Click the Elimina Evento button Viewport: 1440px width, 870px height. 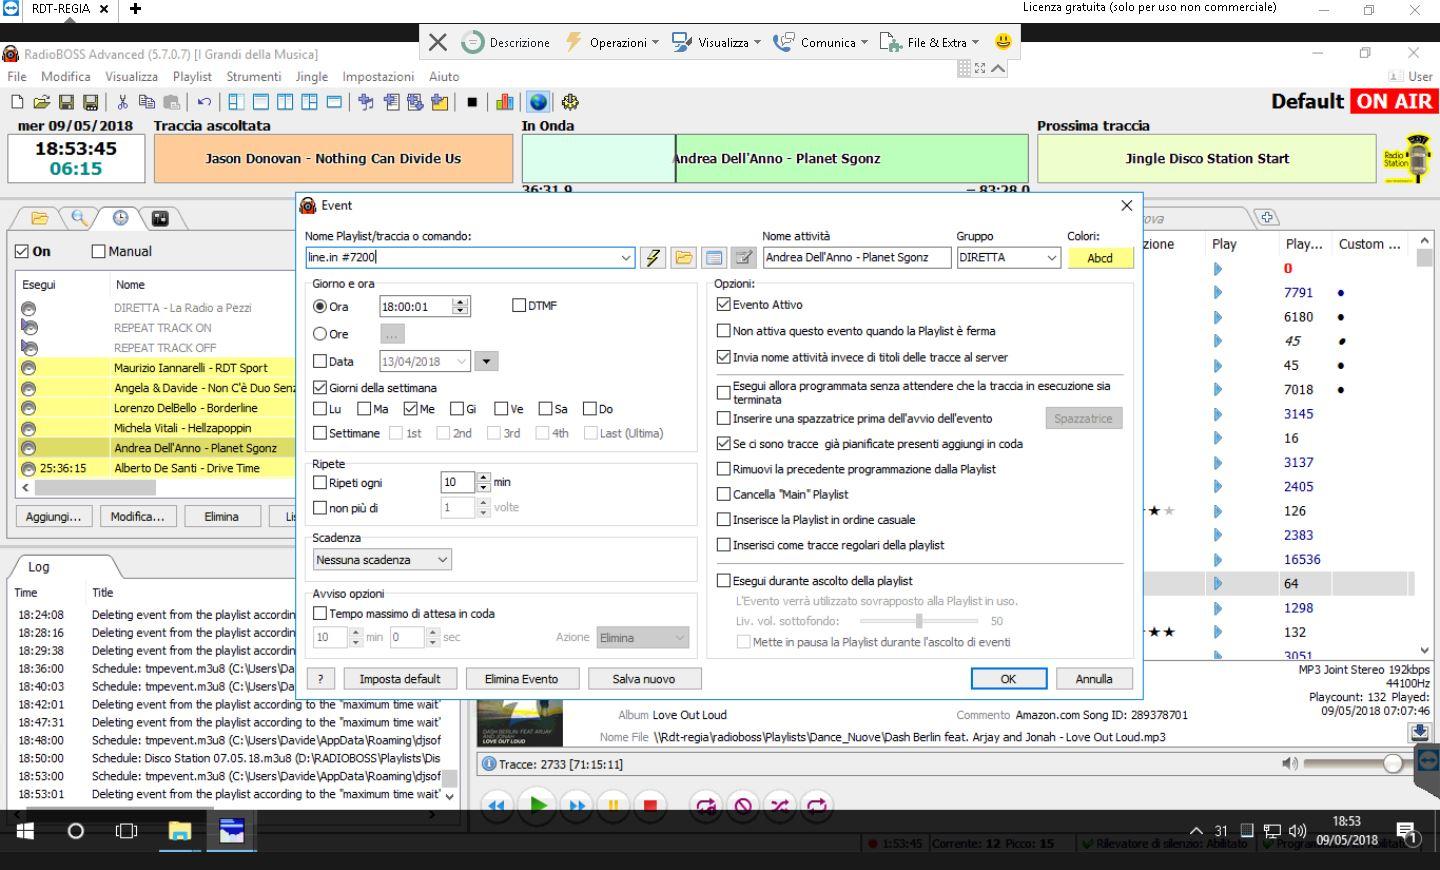[522, 679]
